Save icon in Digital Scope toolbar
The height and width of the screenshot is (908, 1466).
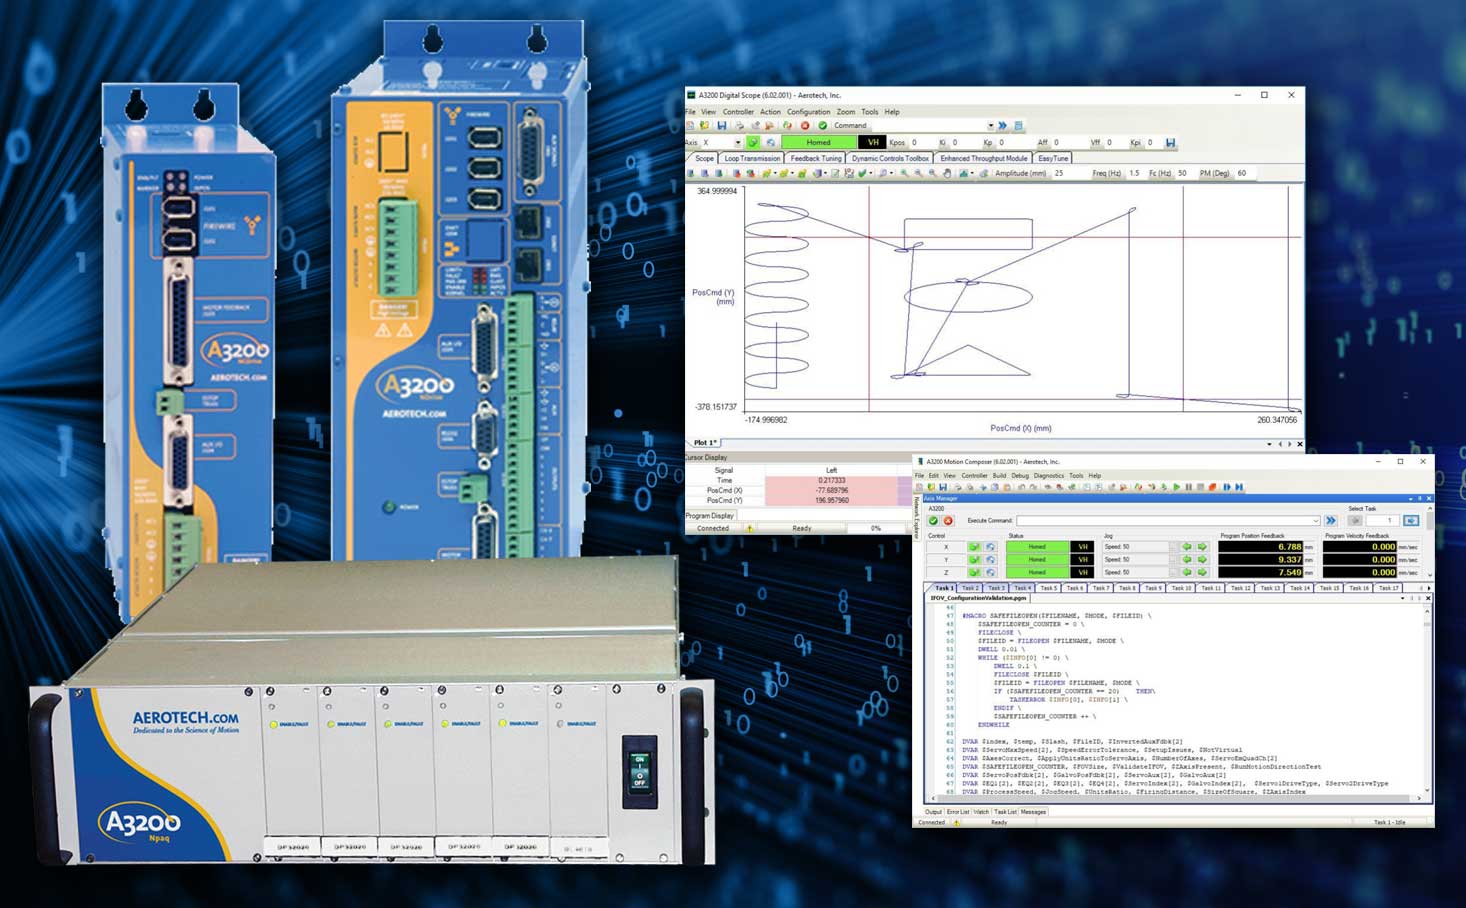pos(722,125)
